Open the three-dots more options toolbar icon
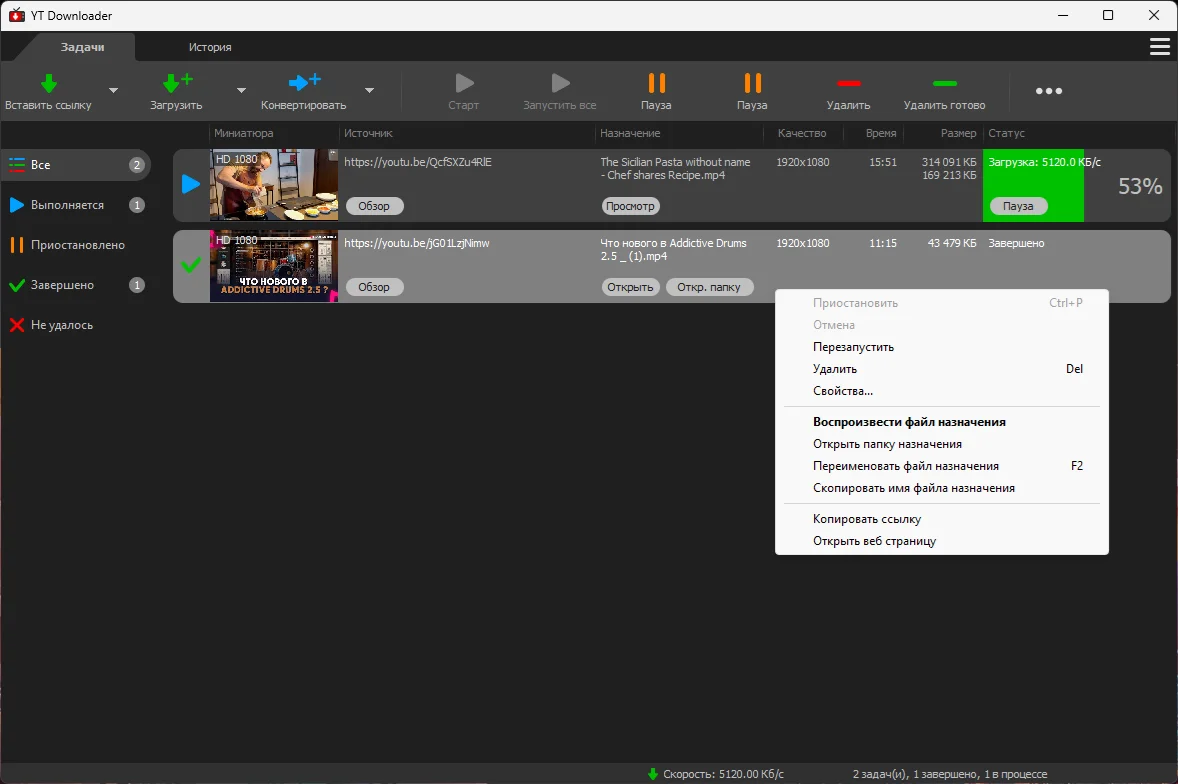This screenshot has height=784, width=1178. [1048, 91]
